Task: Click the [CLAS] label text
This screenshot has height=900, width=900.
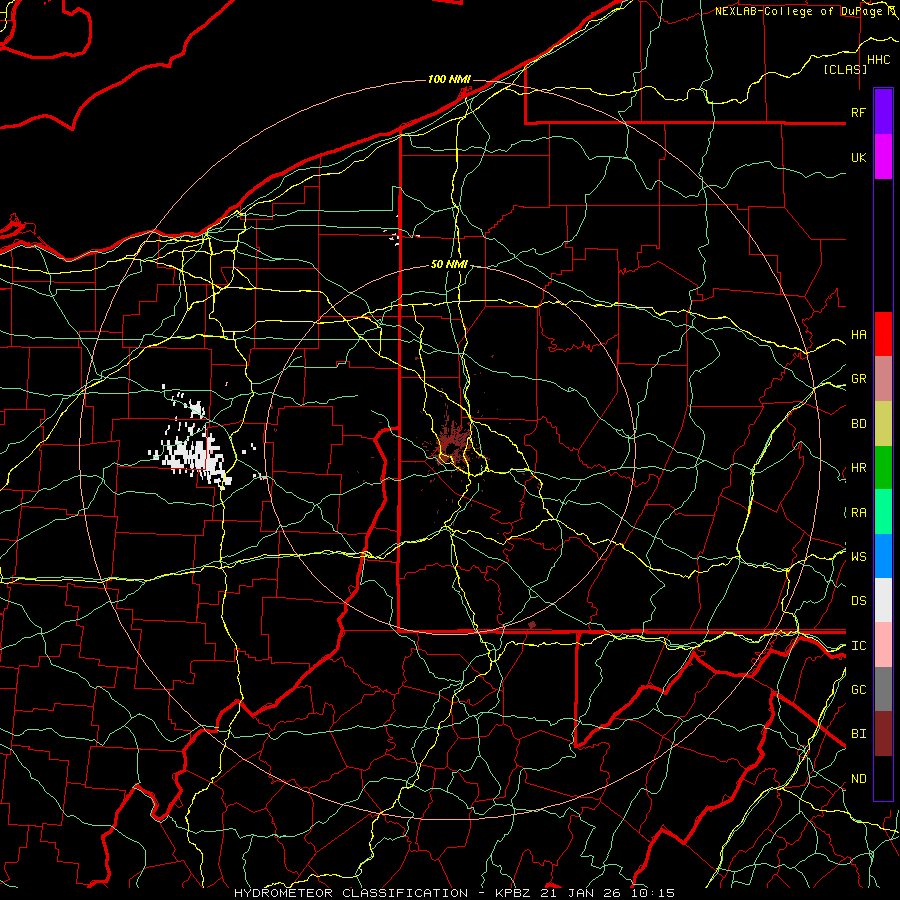Action: pos(845,70)
